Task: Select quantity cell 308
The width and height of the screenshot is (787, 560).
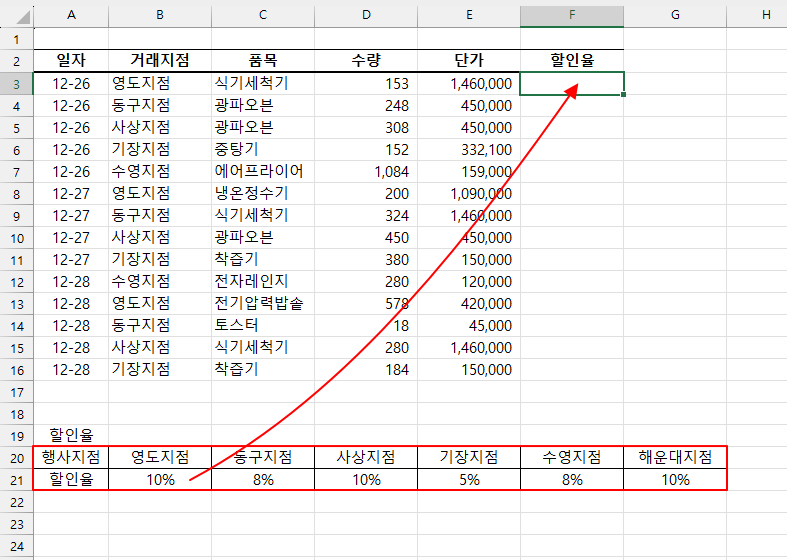Action: 366,127
